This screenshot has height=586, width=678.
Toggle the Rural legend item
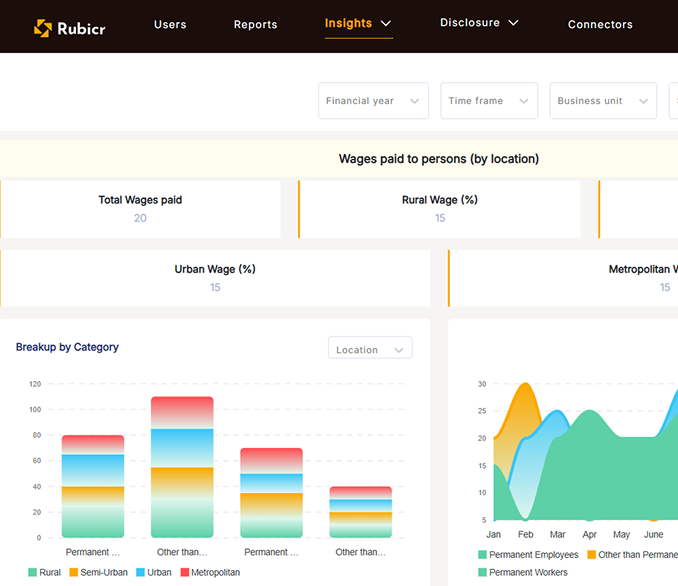[44, 573]
